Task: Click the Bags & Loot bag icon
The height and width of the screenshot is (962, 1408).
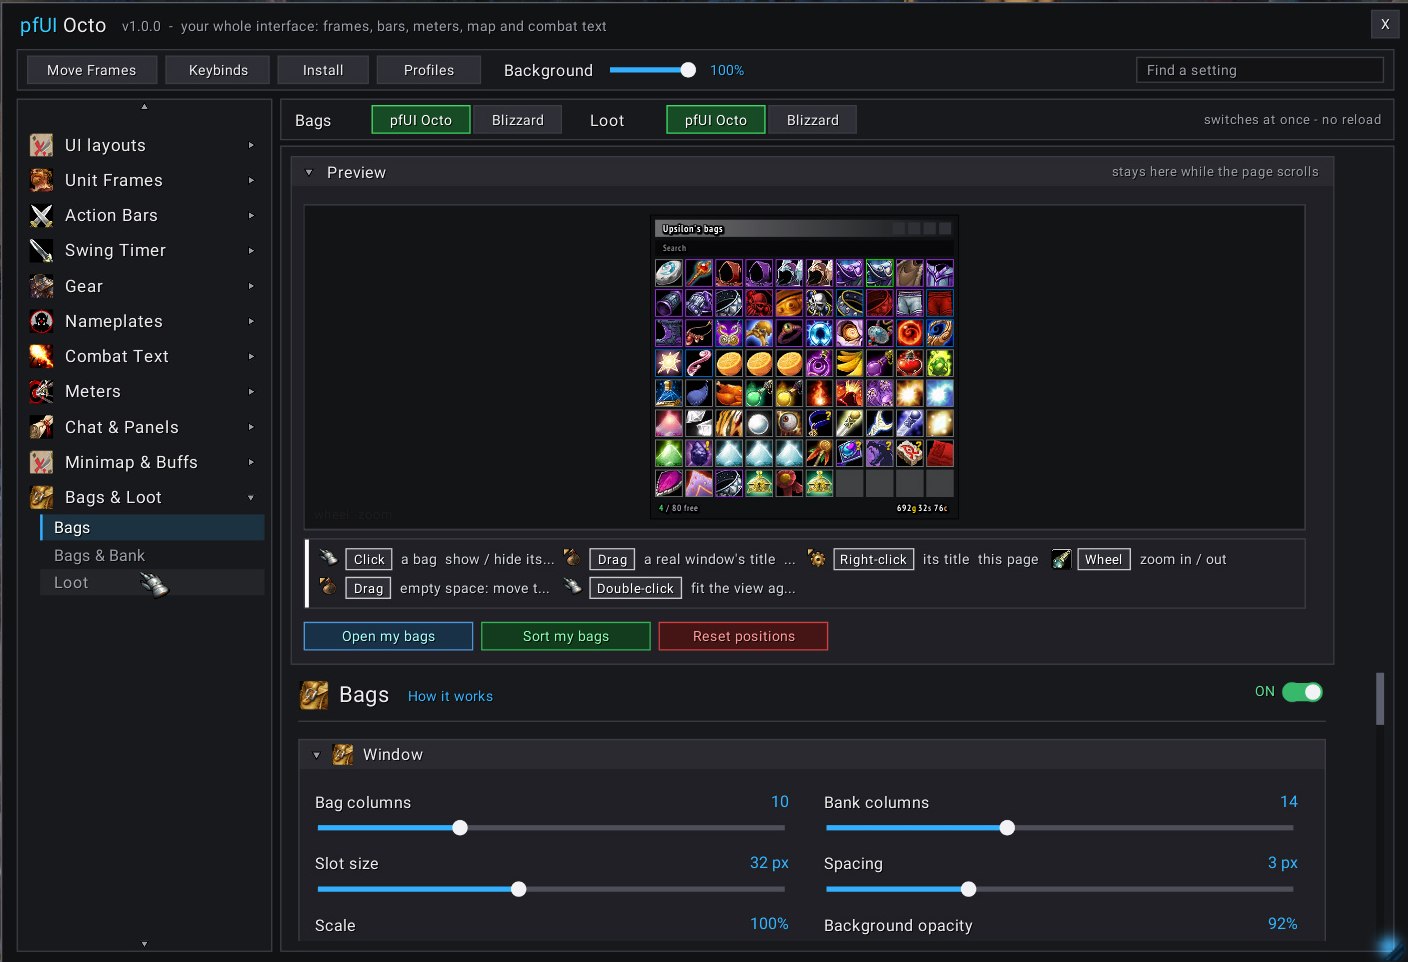Action: [x=41, y=497]
